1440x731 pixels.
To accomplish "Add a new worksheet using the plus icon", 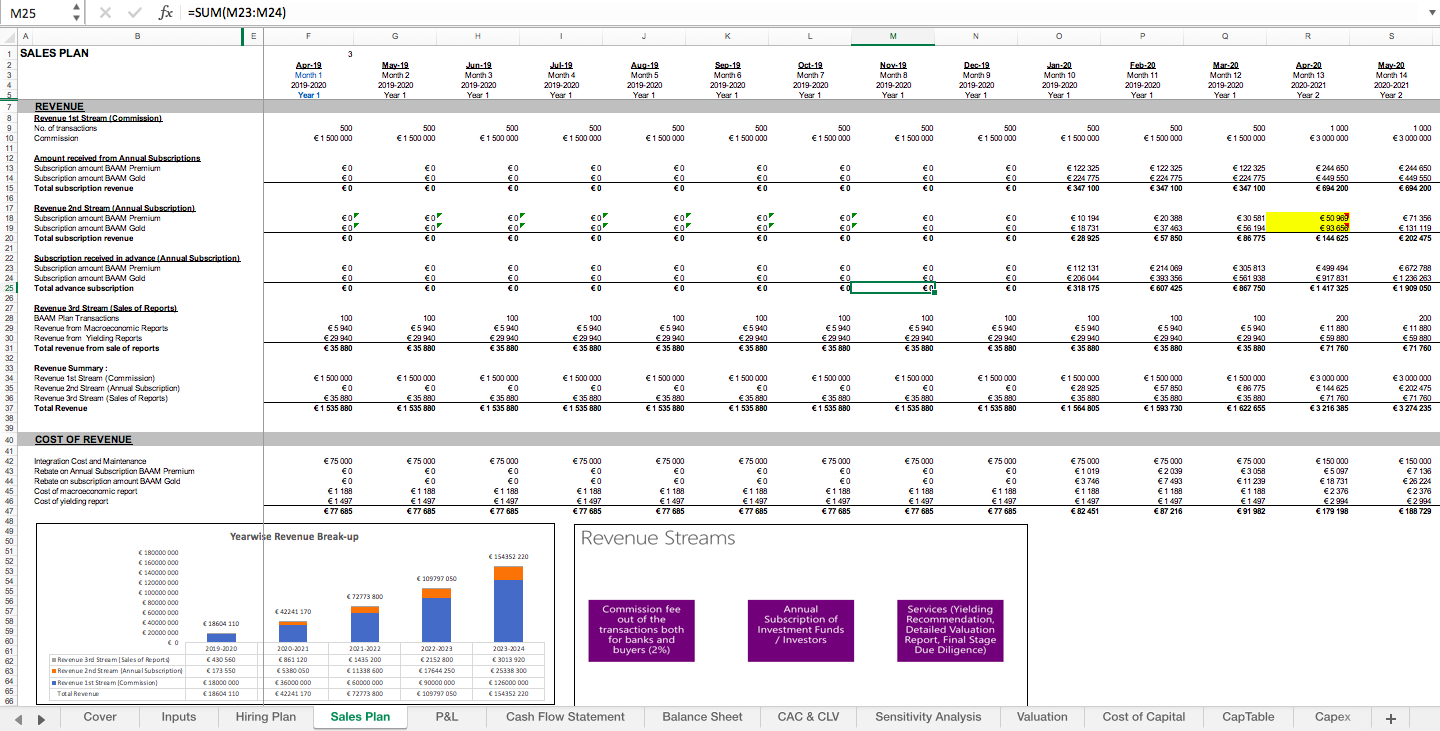I will pyautogui.click(x=1391, y=717).
